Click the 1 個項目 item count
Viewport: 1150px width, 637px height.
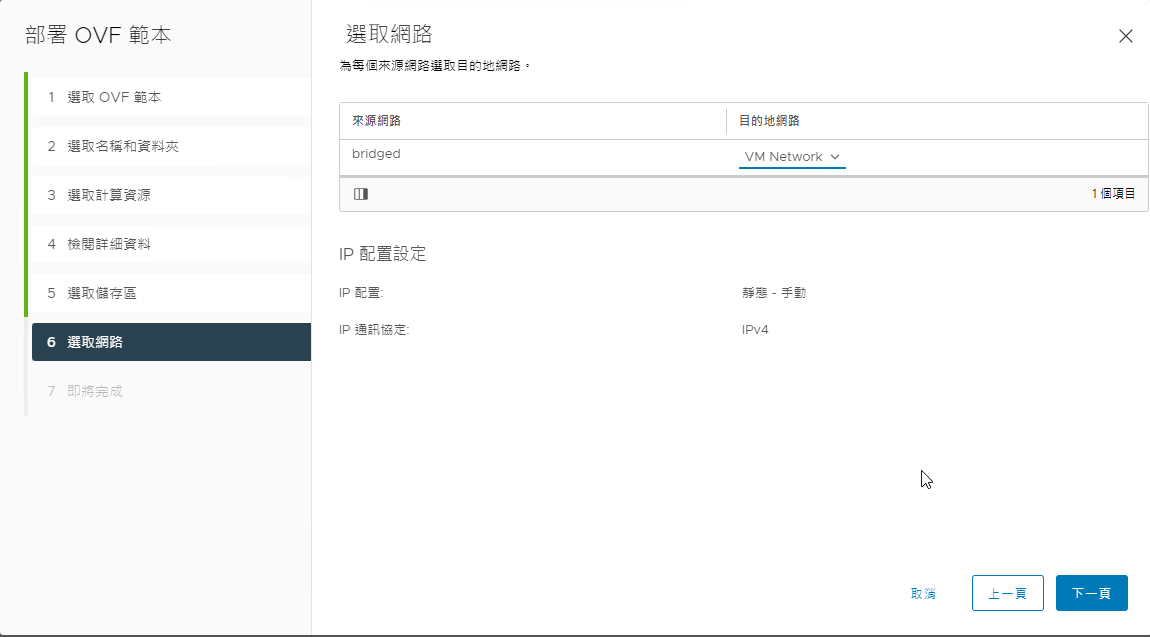pyautogui.click(x=1113, y=194)
